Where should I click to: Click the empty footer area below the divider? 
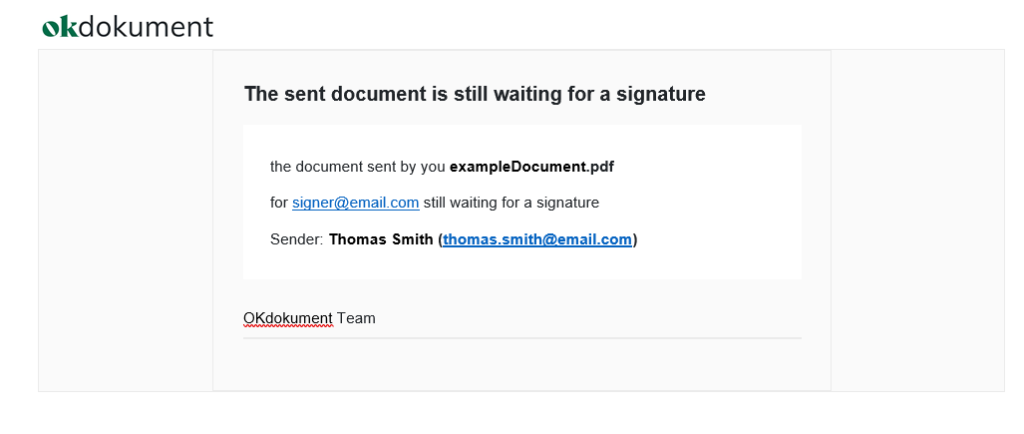point(522,365)
